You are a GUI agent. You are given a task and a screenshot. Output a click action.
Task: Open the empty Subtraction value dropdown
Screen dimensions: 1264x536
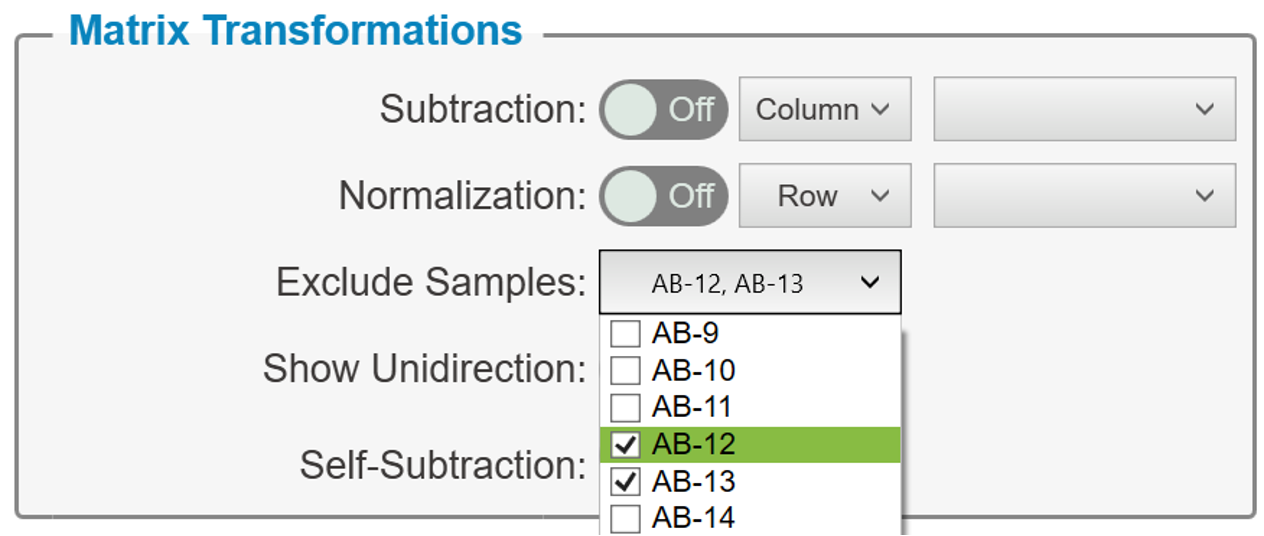click(1085, 109)
